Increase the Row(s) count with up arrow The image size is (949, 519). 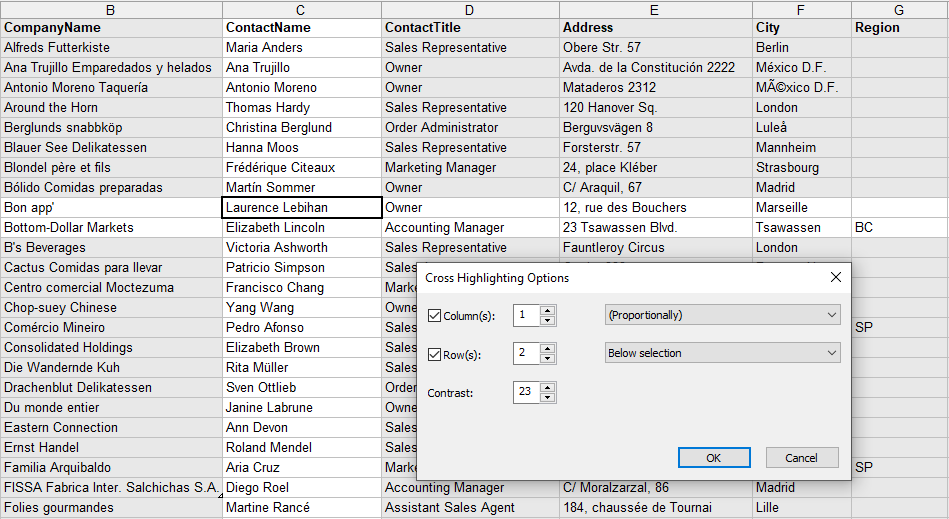[x=548, y=348]
